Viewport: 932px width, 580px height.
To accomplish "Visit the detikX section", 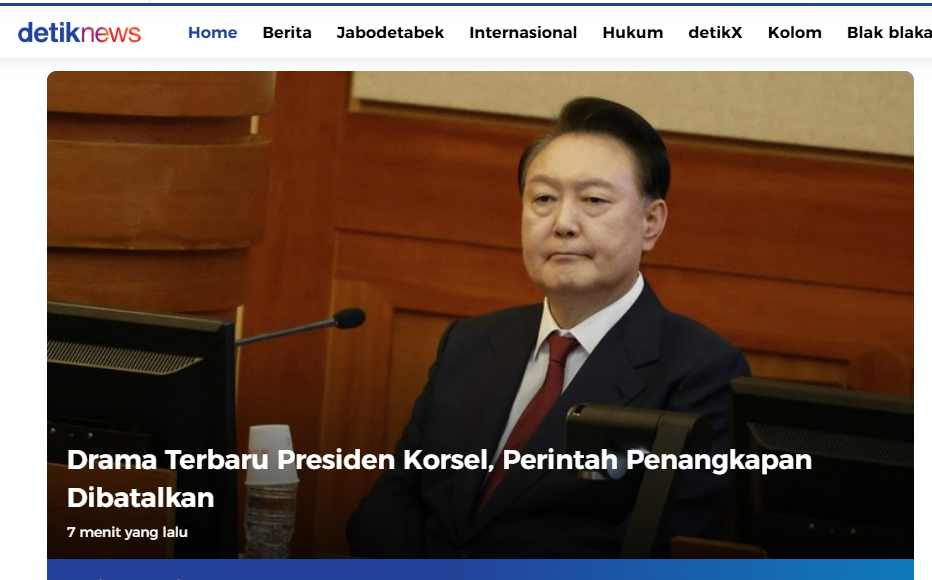I will pos(715,33).
